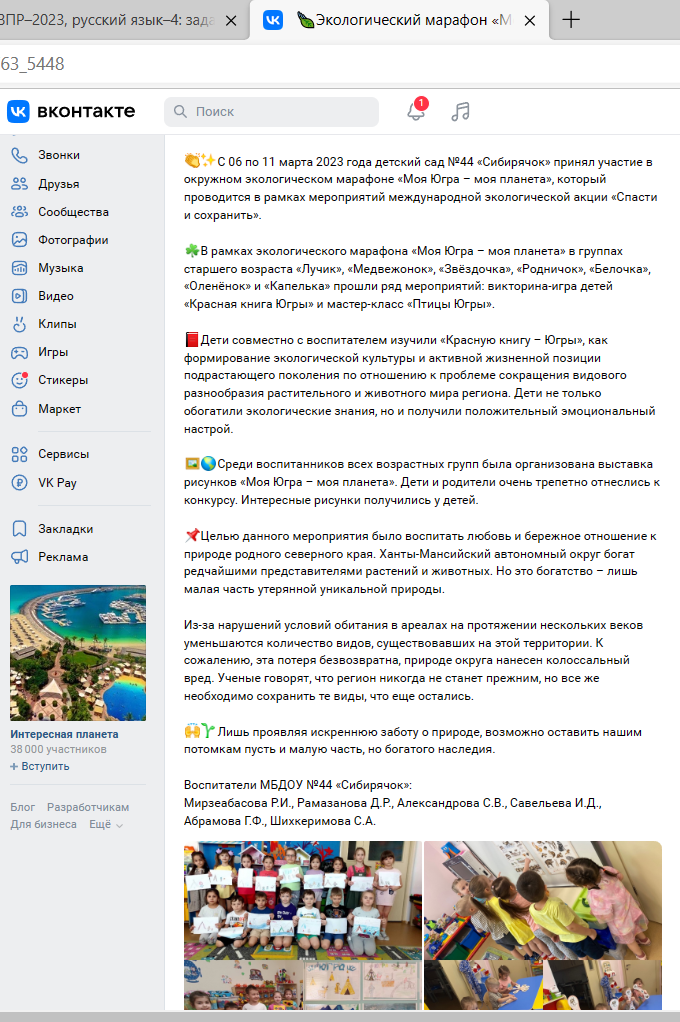Open photo of children looking at poster
The image size is (680, 1022).
point(542,899)
